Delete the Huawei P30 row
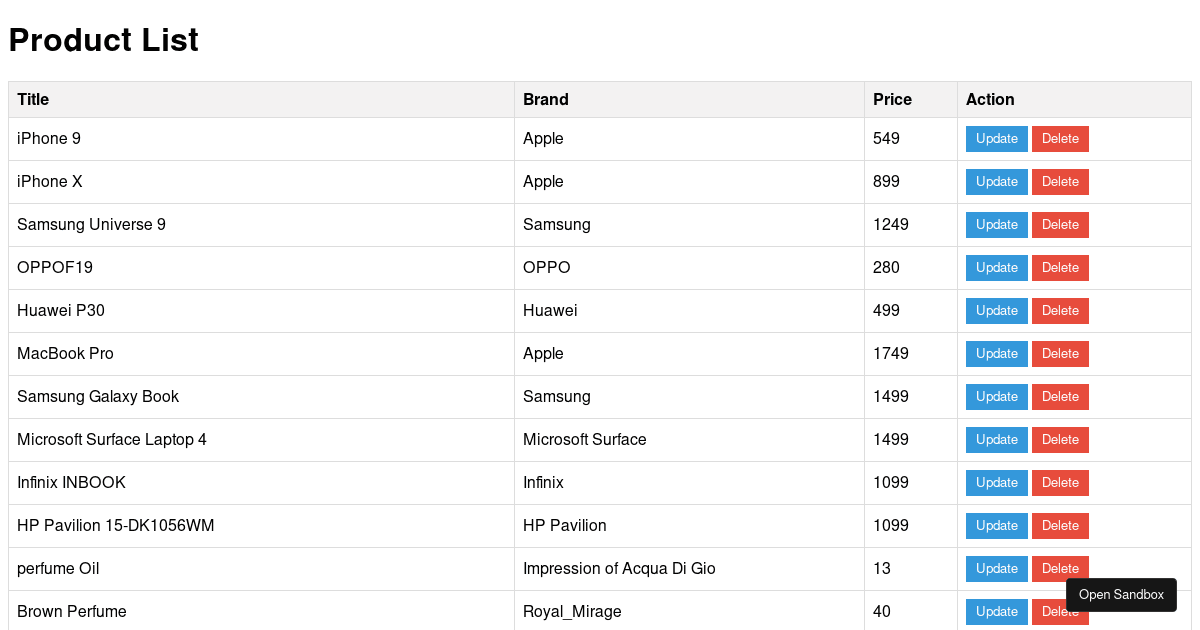The height and width of the screenshot is (630, 1200). pyautogui.click(x=1060, y=311)
